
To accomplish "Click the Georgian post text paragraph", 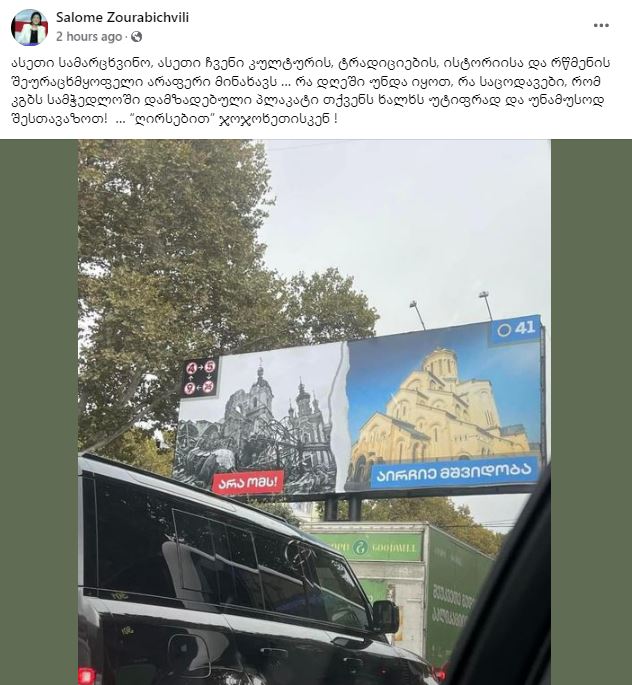I will (311, 91).
